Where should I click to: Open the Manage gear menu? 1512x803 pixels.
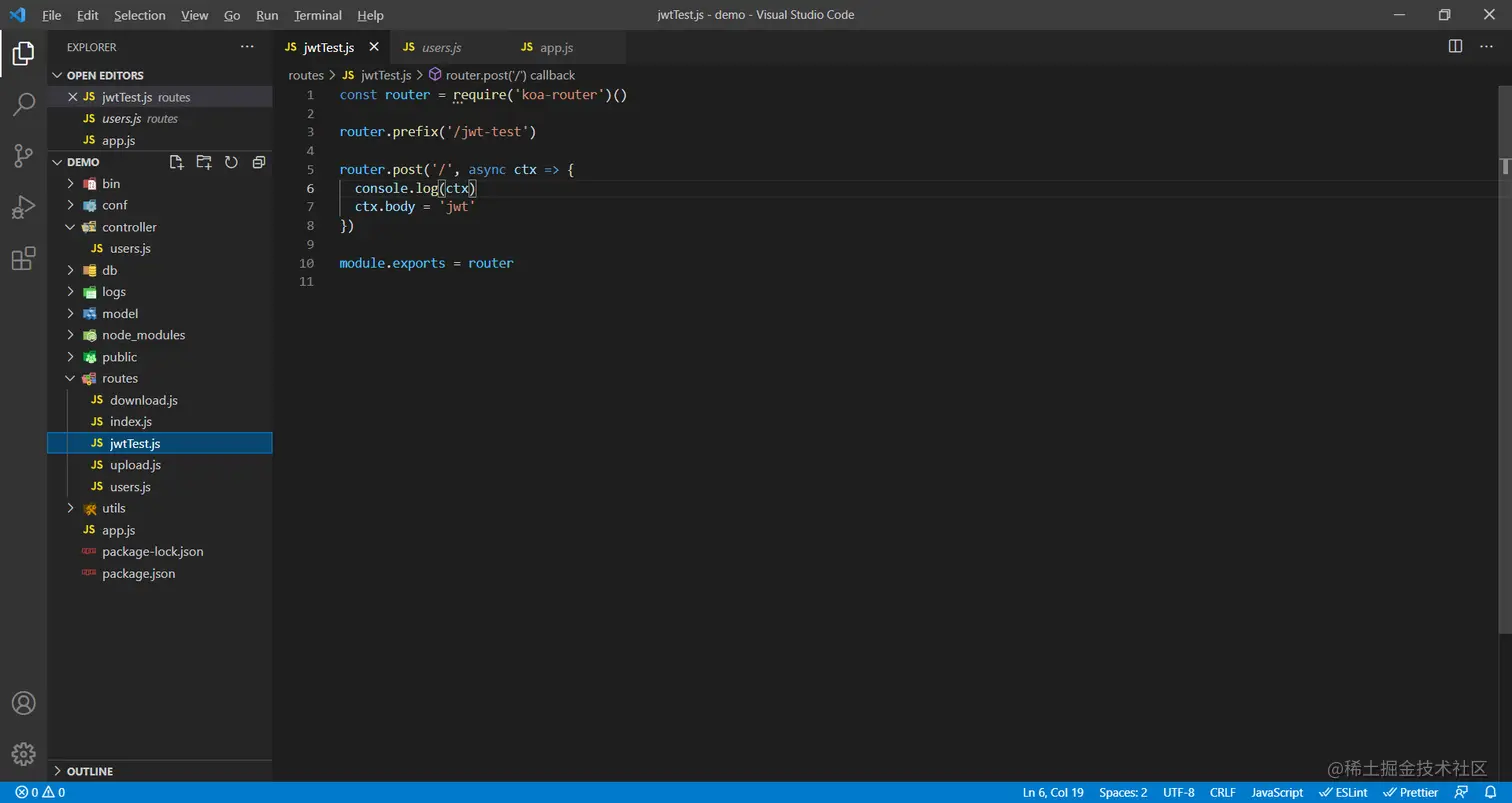click(23, 754)
